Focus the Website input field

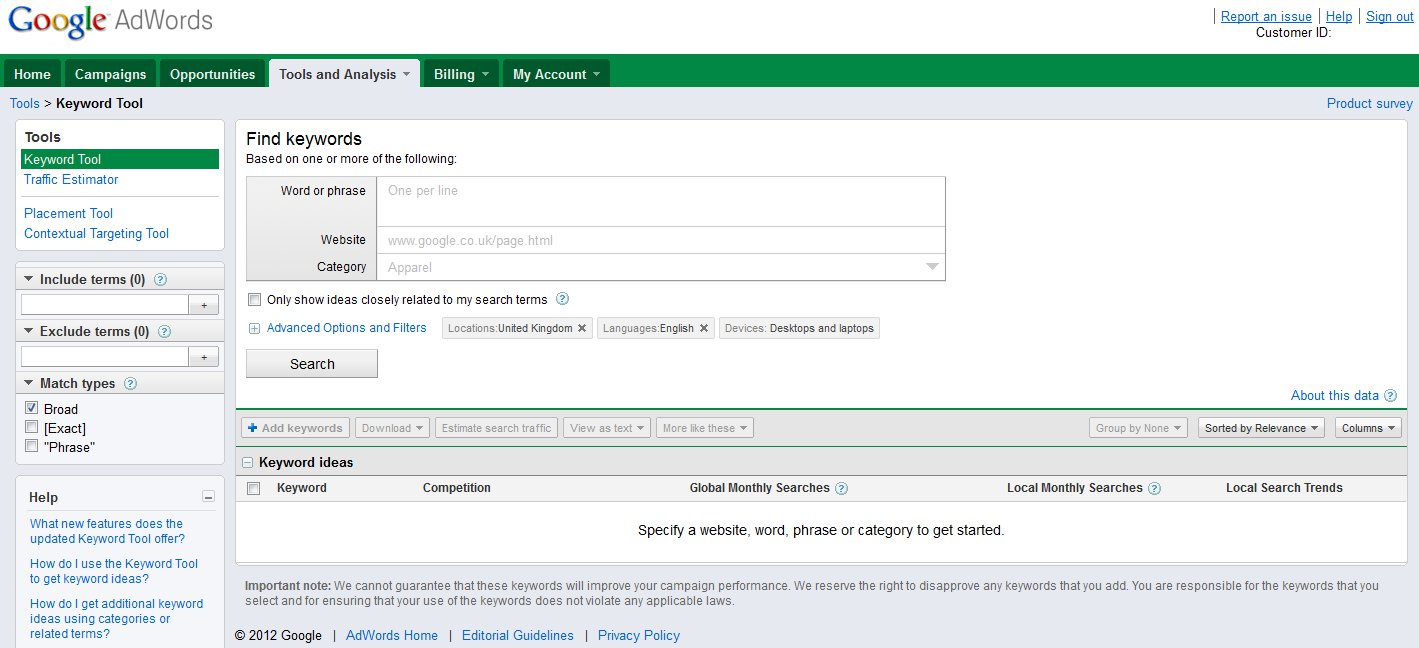click(x=660, y=240)
